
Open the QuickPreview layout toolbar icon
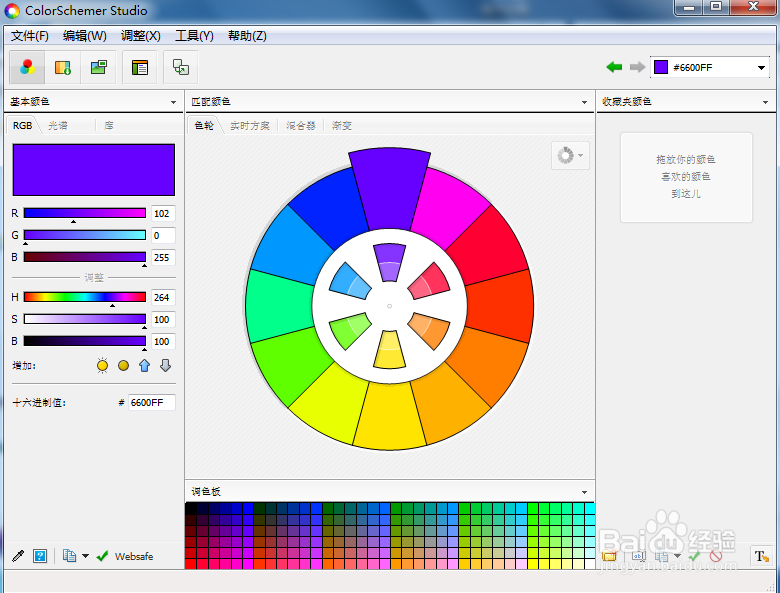pos(140,67)
